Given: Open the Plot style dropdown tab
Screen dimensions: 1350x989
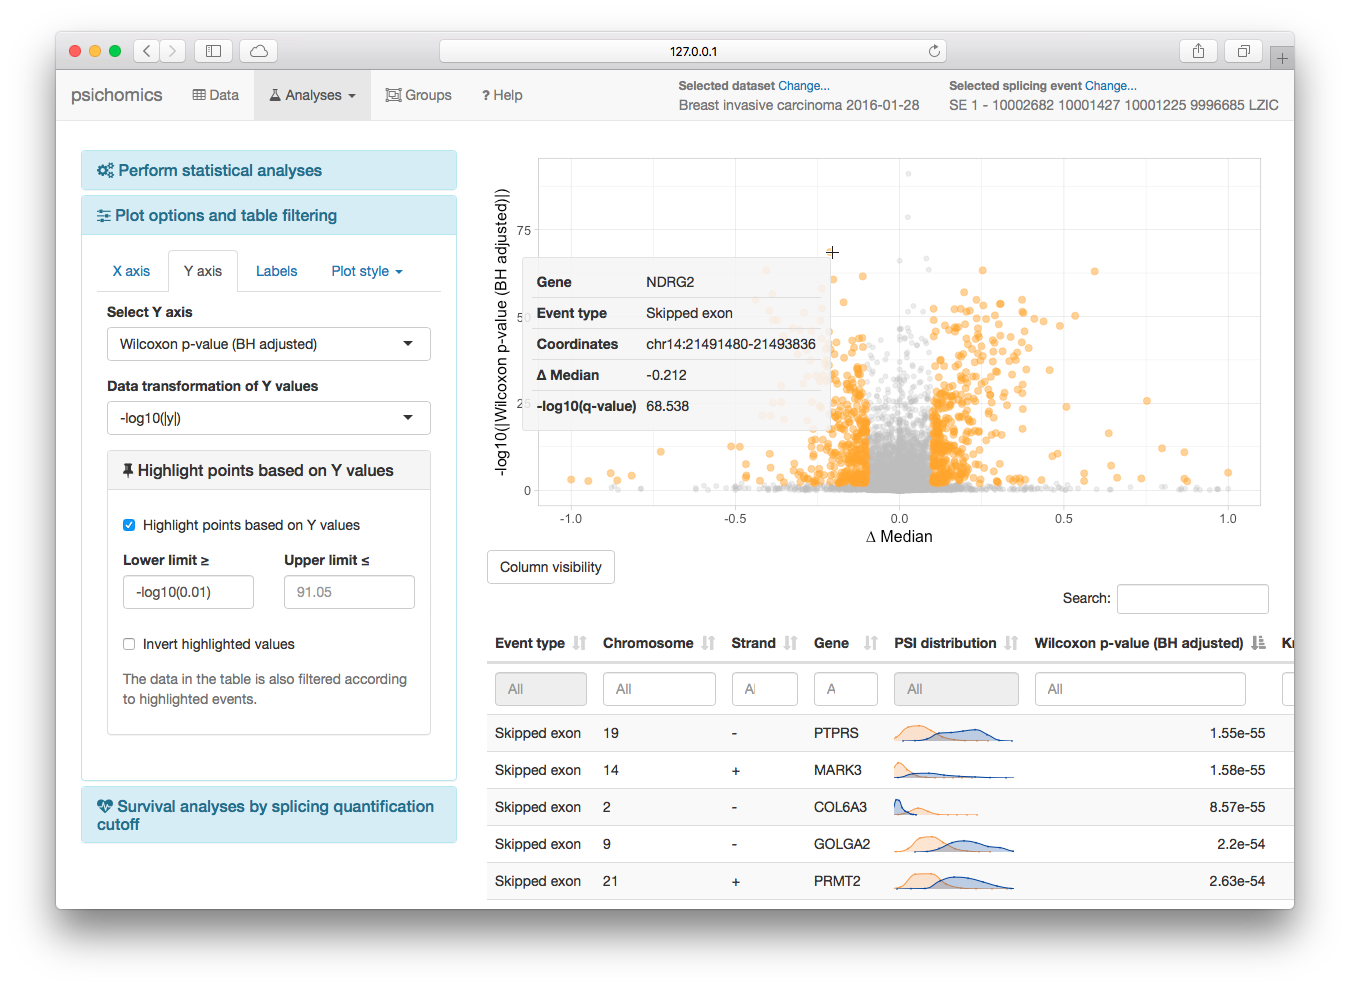Looking at the screenshot, I should pyautogui.click(x=367, y=271).
